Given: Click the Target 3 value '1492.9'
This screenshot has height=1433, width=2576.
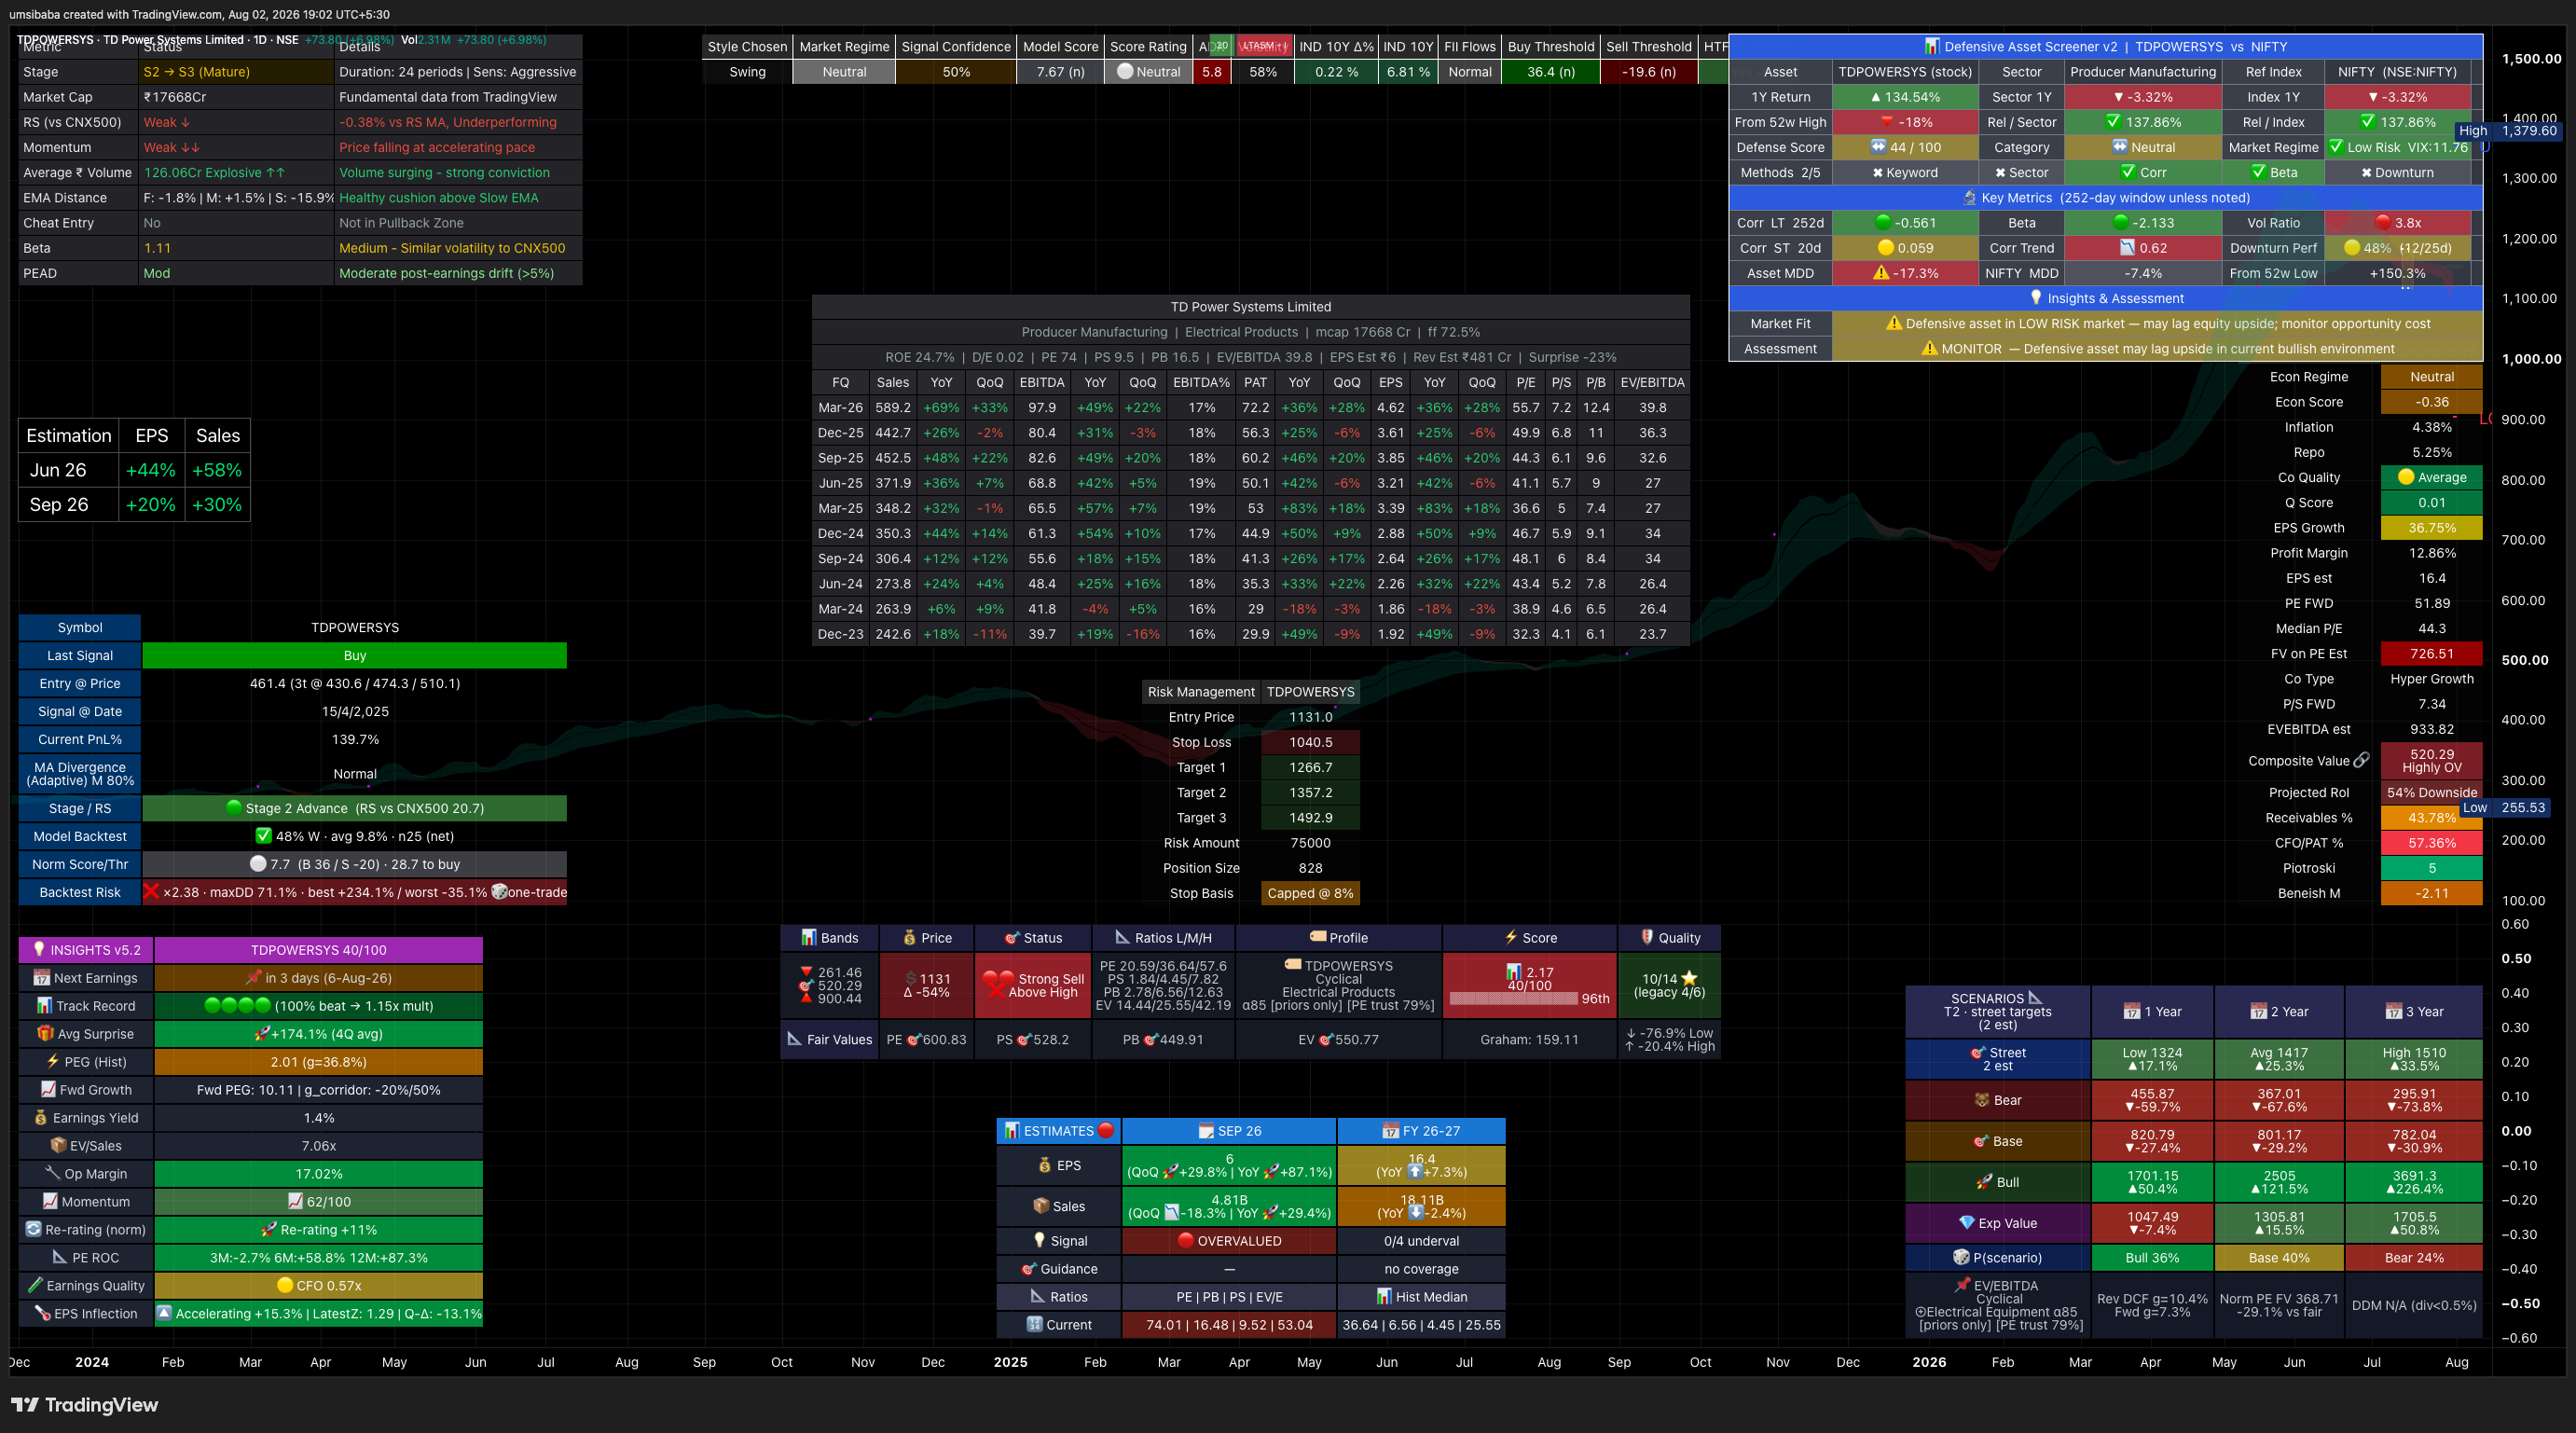Looking at the screenshot, I should (1310, 818).
